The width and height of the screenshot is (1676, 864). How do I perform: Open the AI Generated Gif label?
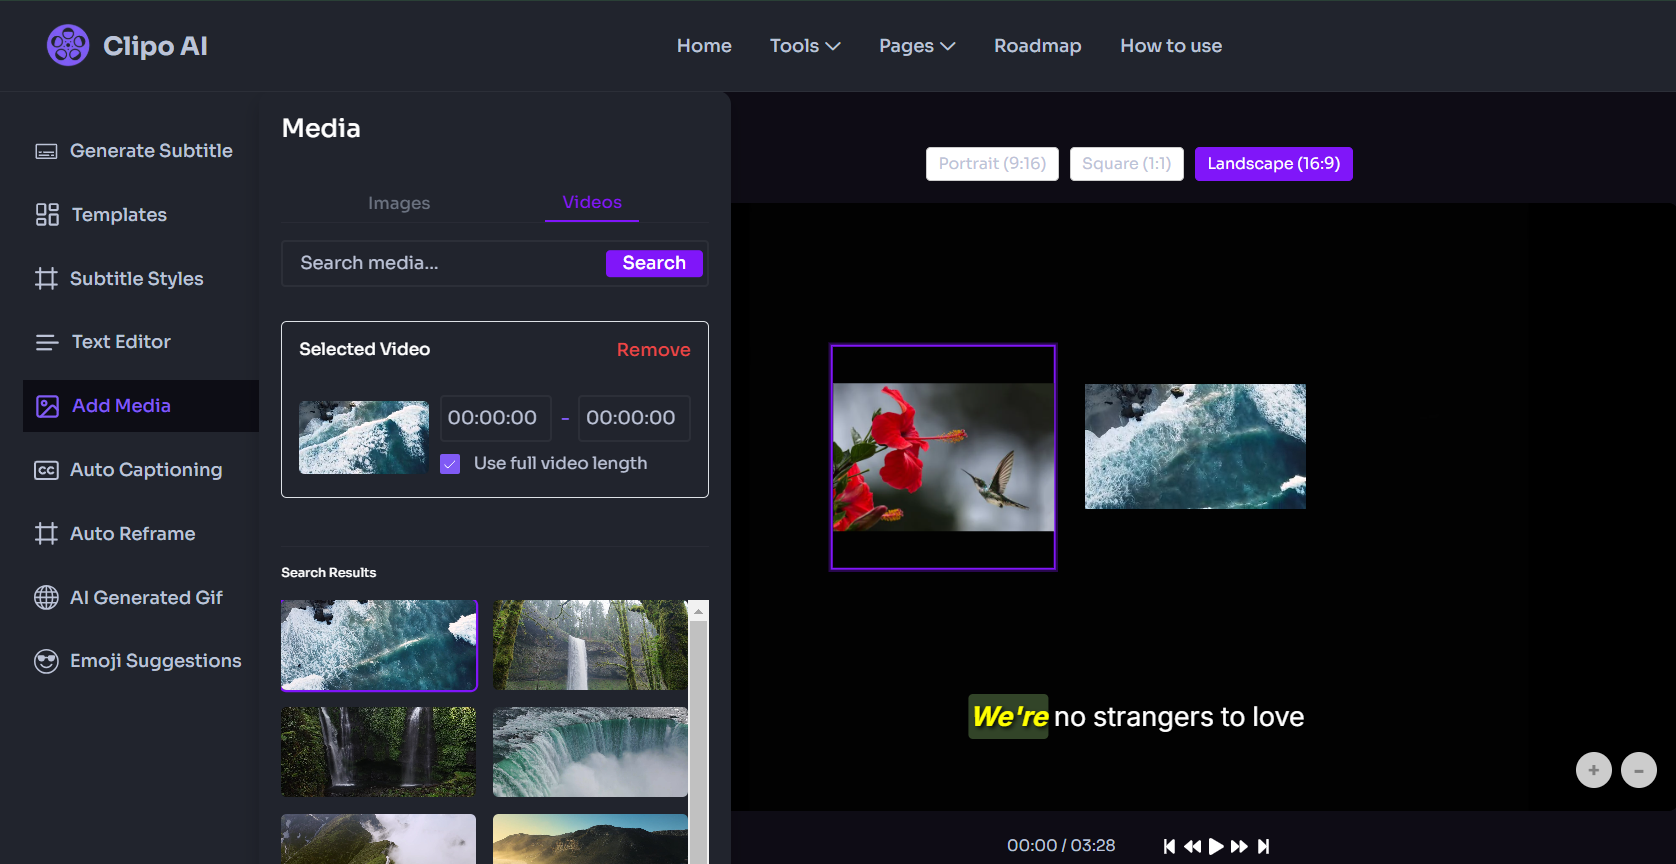point(146,598)
